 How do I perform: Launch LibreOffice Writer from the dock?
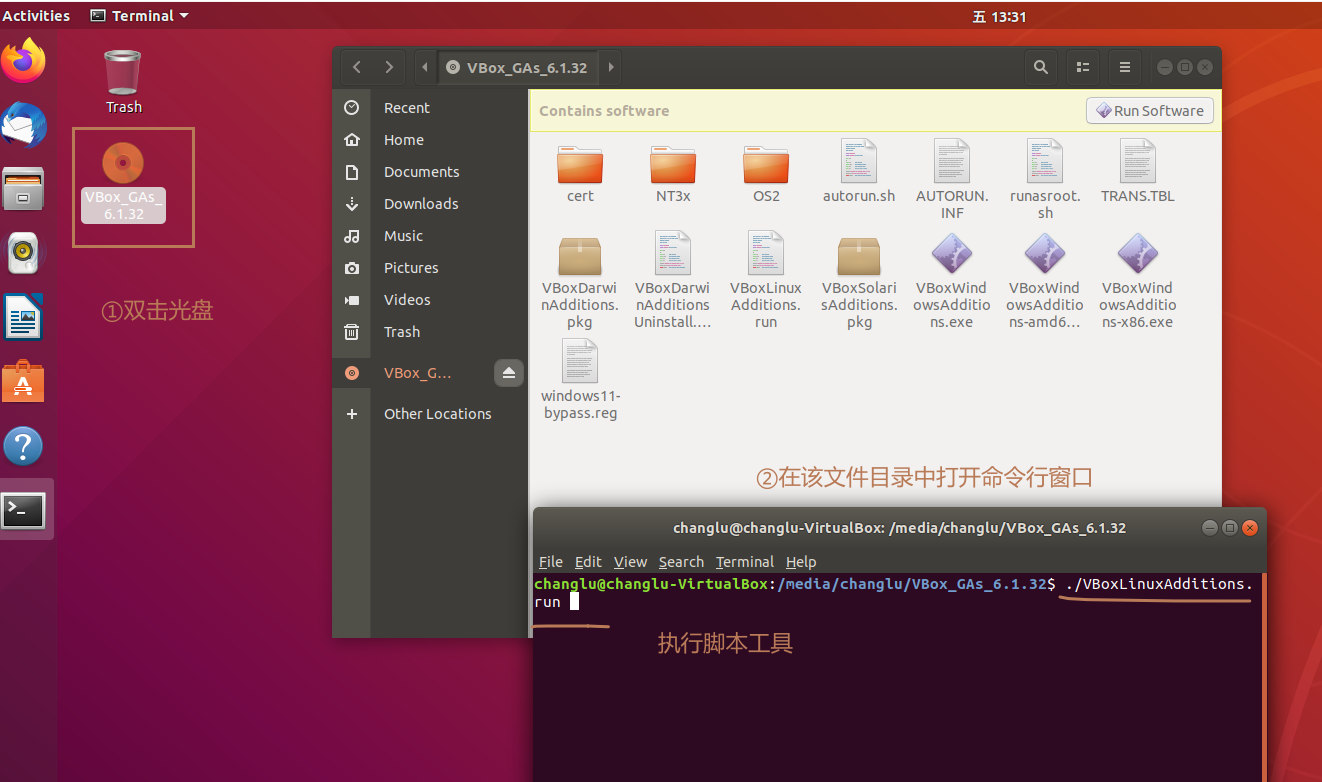23,318
